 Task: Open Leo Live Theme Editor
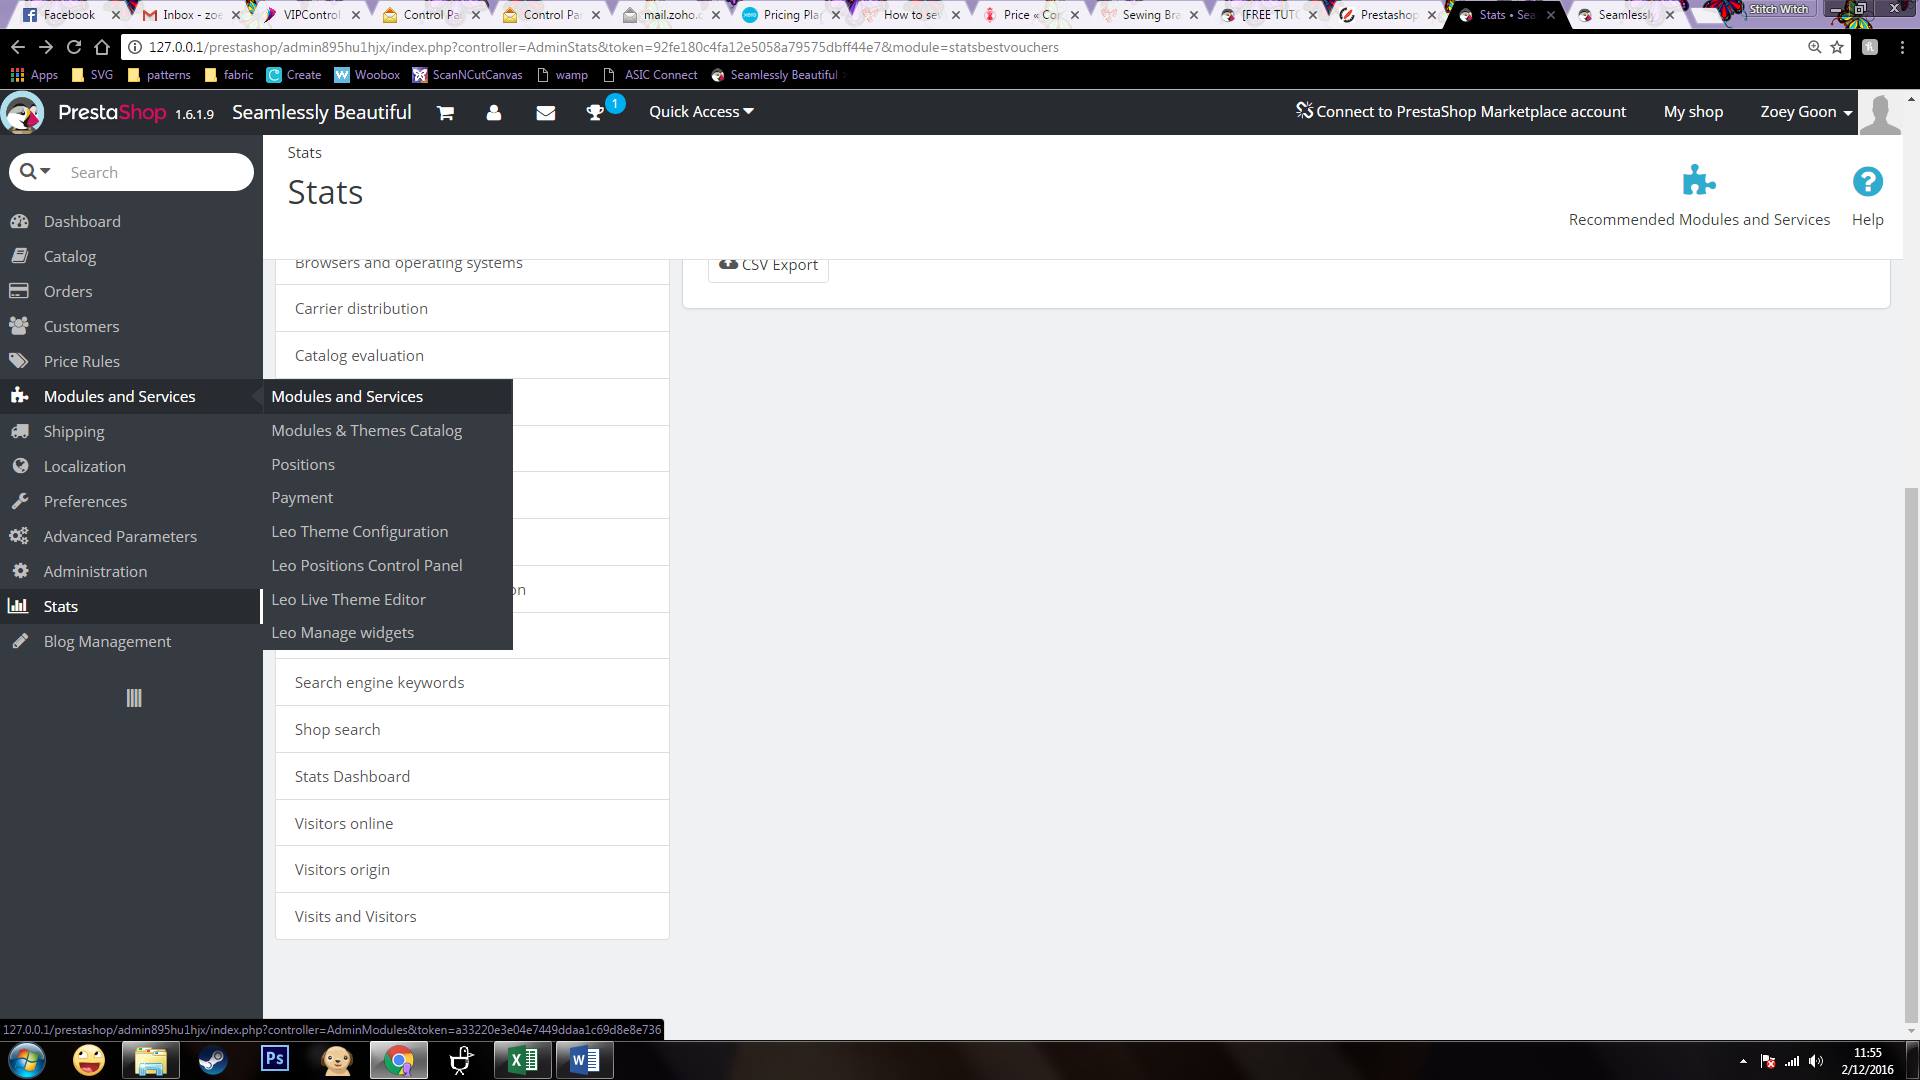tap(349, 600)
